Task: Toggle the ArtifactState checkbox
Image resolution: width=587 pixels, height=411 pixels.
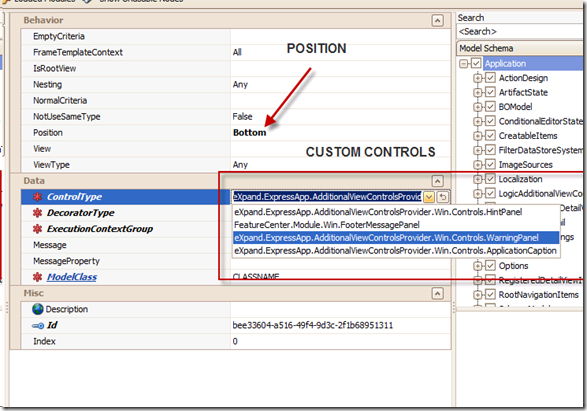Action: pos(490,92)
